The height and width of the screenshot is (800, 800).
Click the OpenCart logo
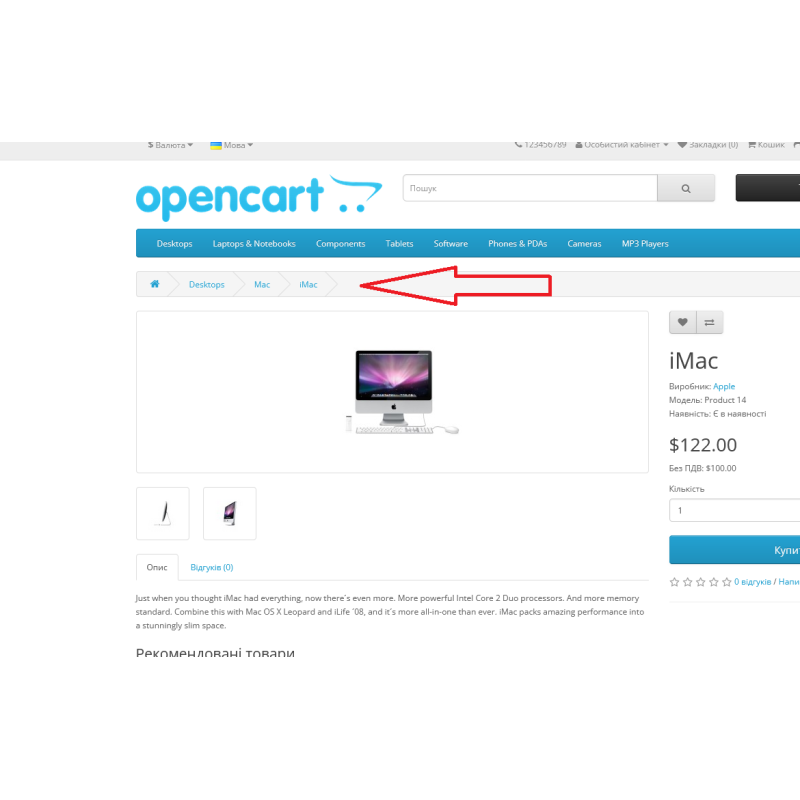(x=259, y=198)
